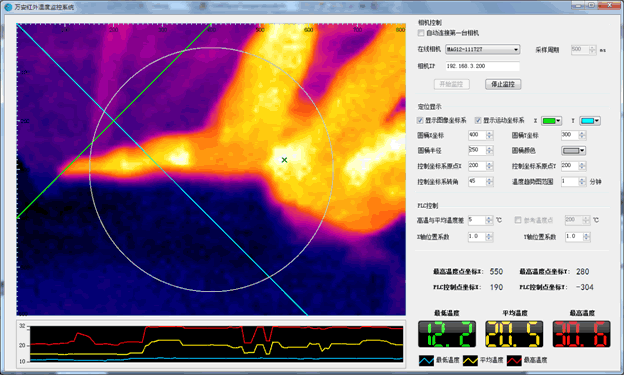Click the red maximum temperature legend icon
624x375 pixels.
(x=514, y=360)
